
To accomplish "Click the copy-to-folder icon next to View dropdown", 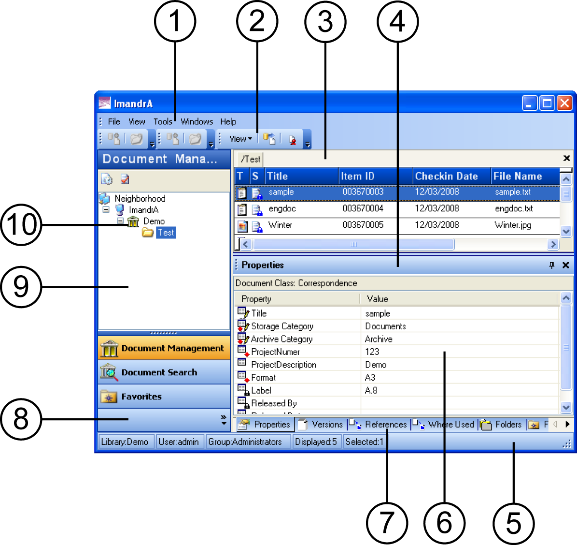I will (x=269, y=139).
